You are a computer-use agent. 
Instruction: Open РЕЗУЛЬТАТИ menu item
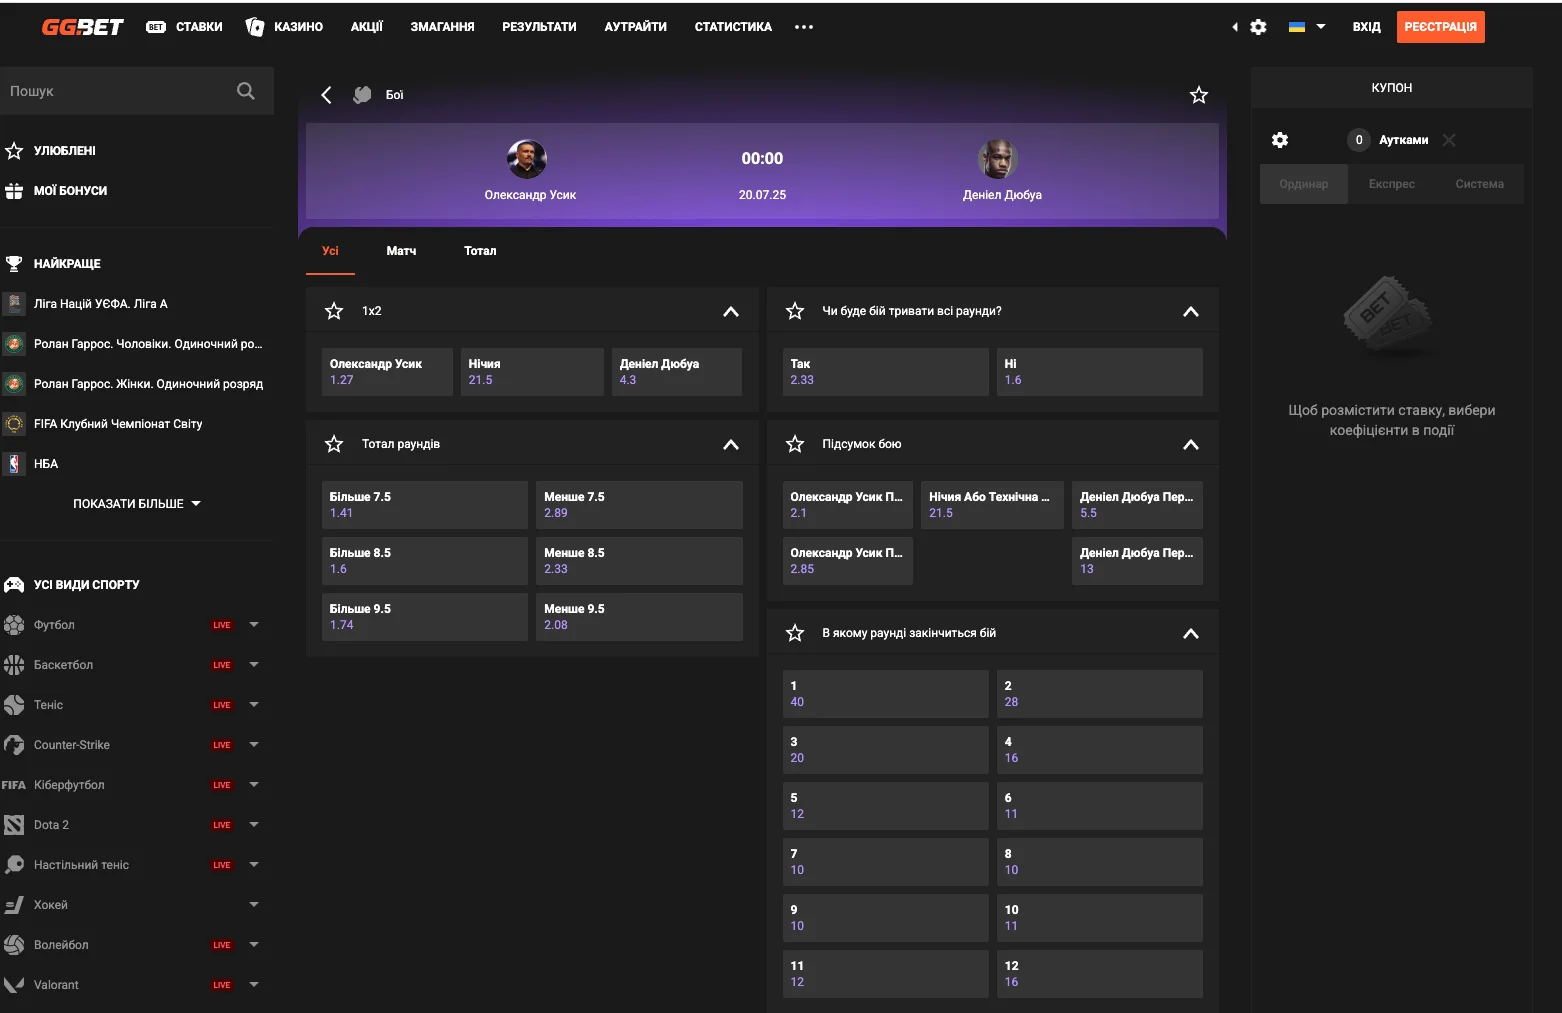click(x=539, y=27)
